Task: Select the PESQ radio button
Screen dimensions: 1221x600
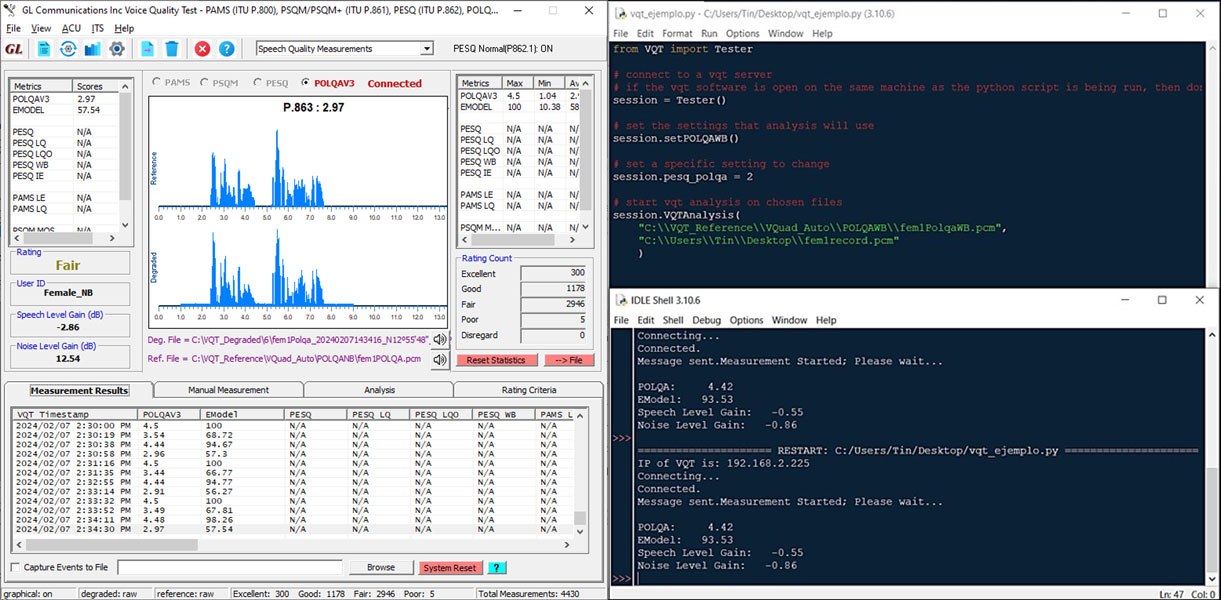Action: click(x=258, y=83)
